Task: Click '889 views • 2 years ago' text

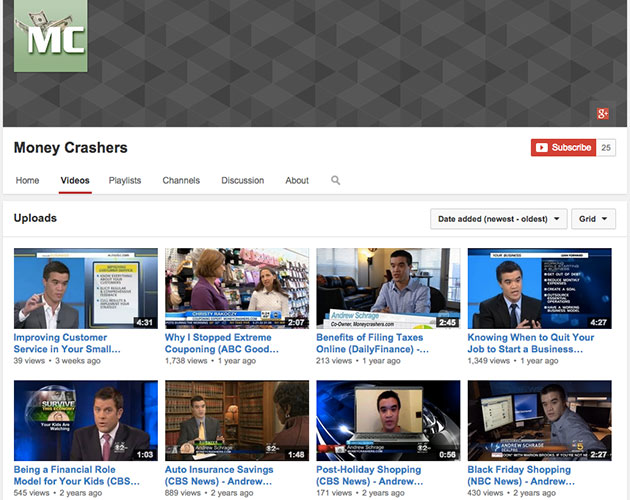Action: [209, 493]
